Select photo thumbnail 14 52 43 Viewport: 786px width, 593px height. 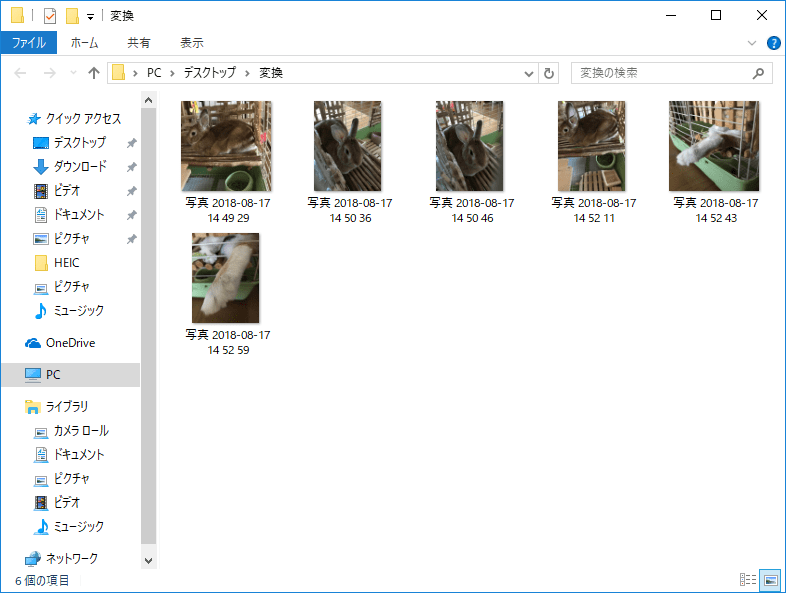coord(714,146)
